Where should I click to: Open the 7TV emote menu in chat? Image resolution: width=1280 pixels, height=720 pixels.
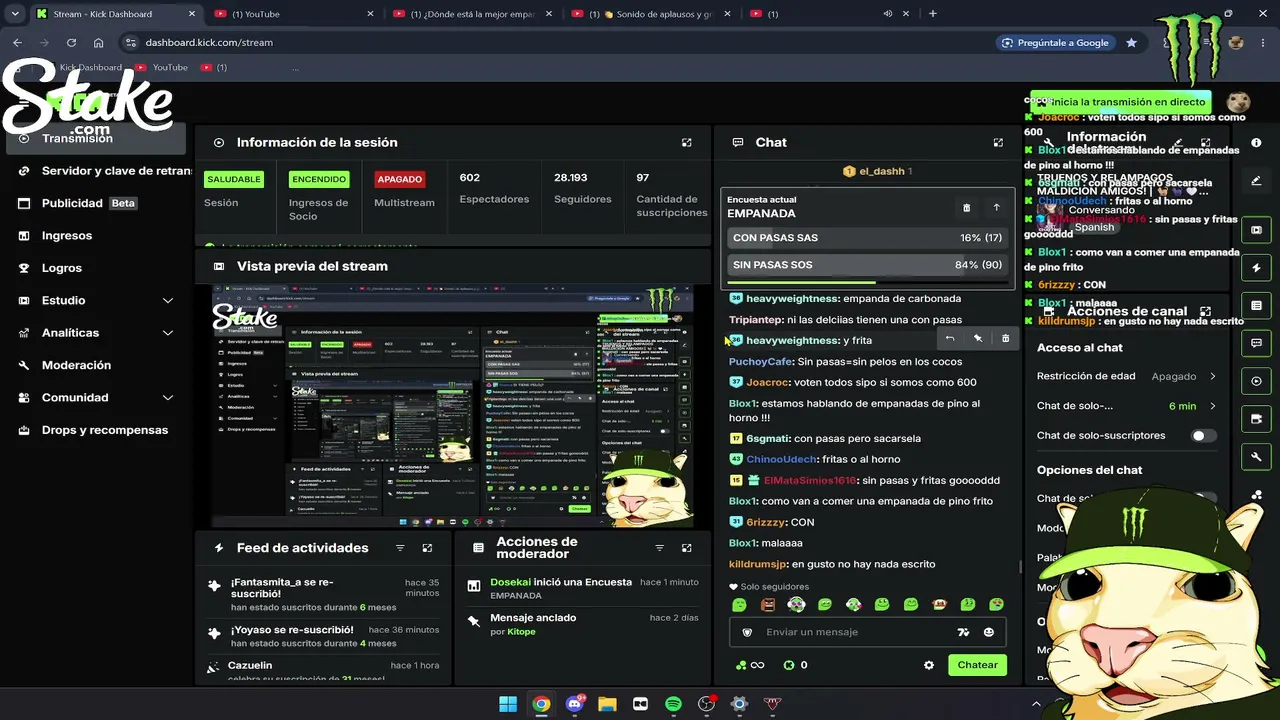pos(963,632)
